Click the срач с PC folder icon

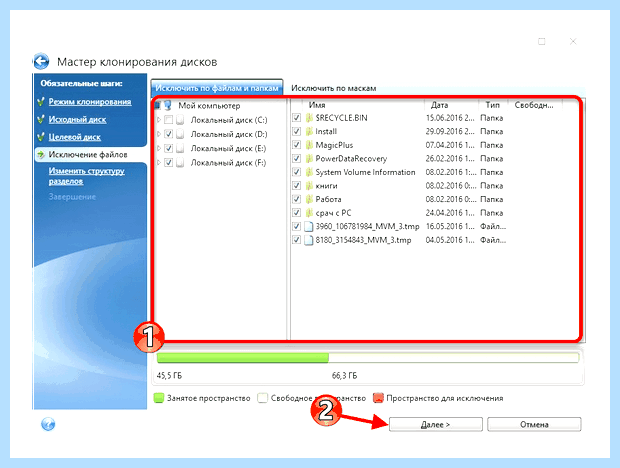coord(309,213)
